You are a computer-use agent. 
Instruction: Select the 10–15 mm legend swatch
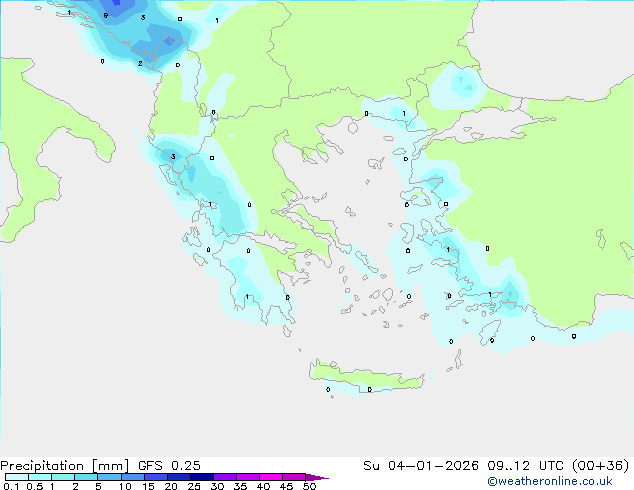point(132,477)
